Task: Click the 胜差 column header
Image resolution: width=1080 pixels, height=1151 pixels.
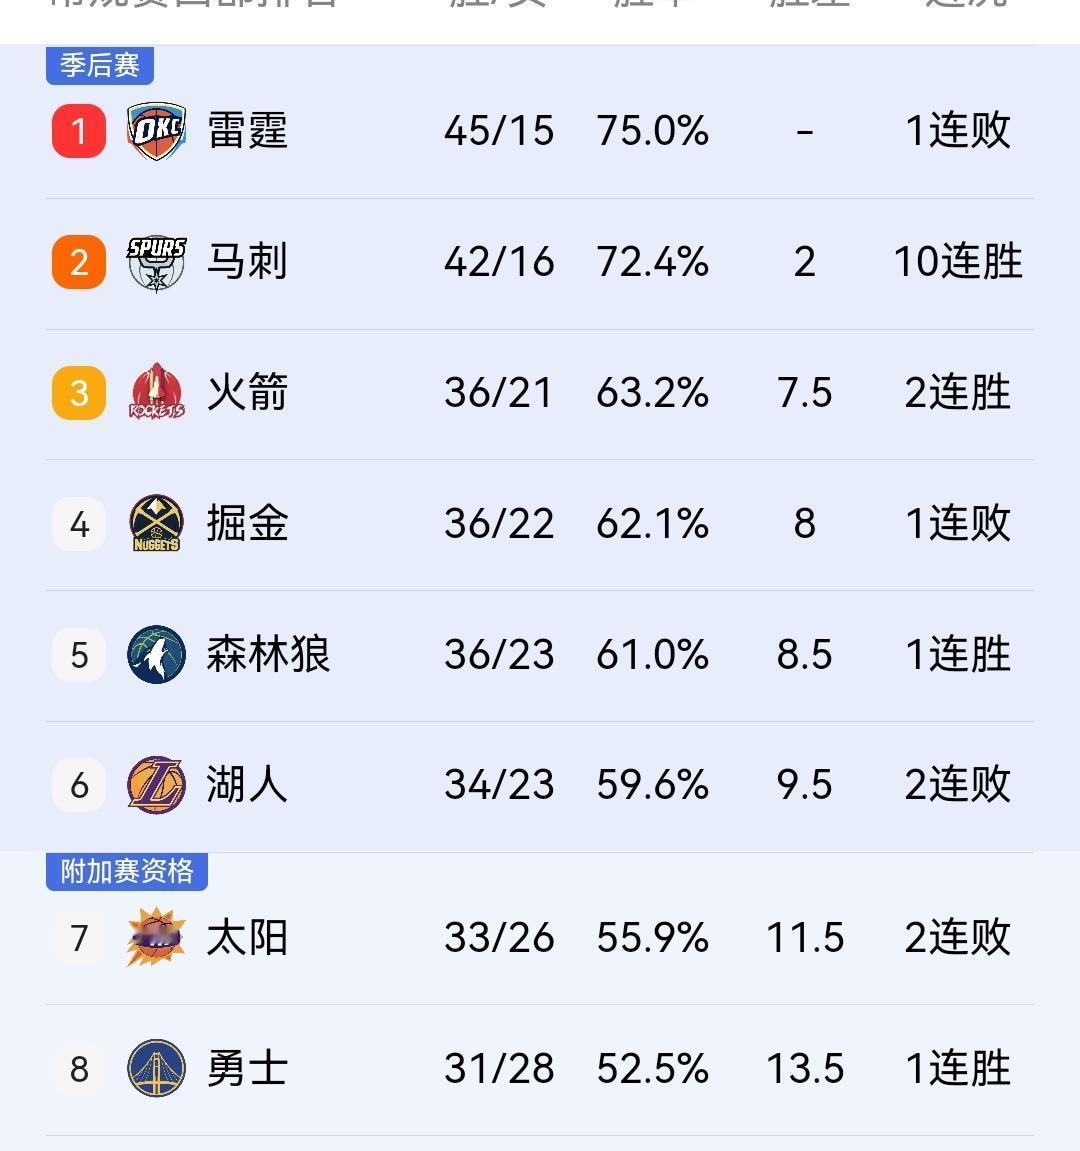Action: pos(806,6)
